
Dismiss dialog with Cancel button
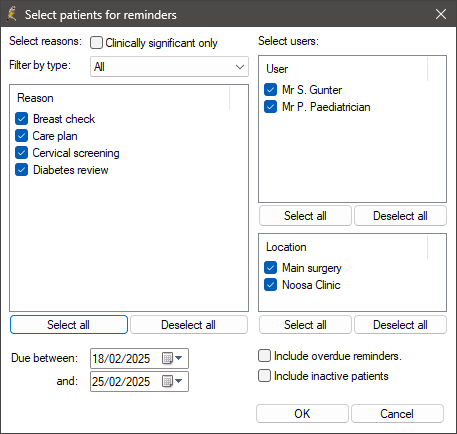[397, 414]
